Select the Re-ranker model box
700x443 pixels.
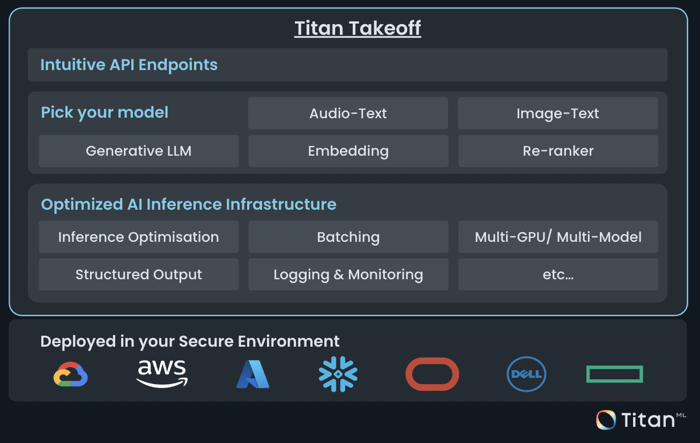point(558,151)
